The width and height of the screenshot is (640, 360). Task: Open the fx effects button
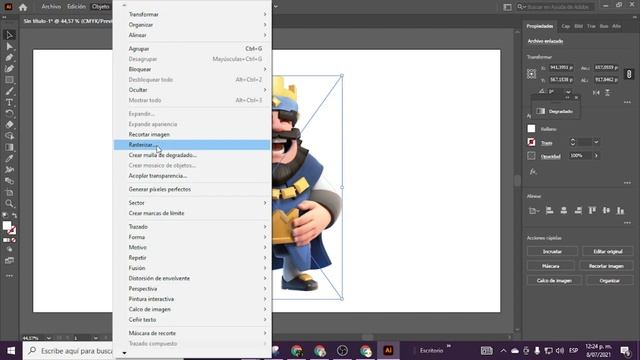coord(533,172)
